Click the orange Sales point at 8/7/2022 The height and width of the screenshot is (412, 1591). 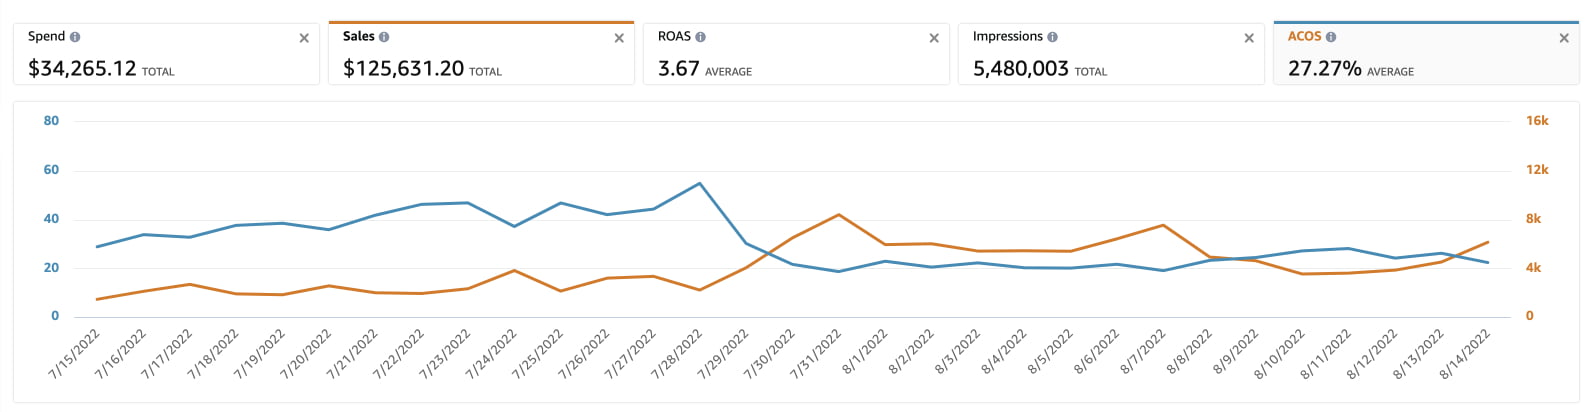(1163, 225)
